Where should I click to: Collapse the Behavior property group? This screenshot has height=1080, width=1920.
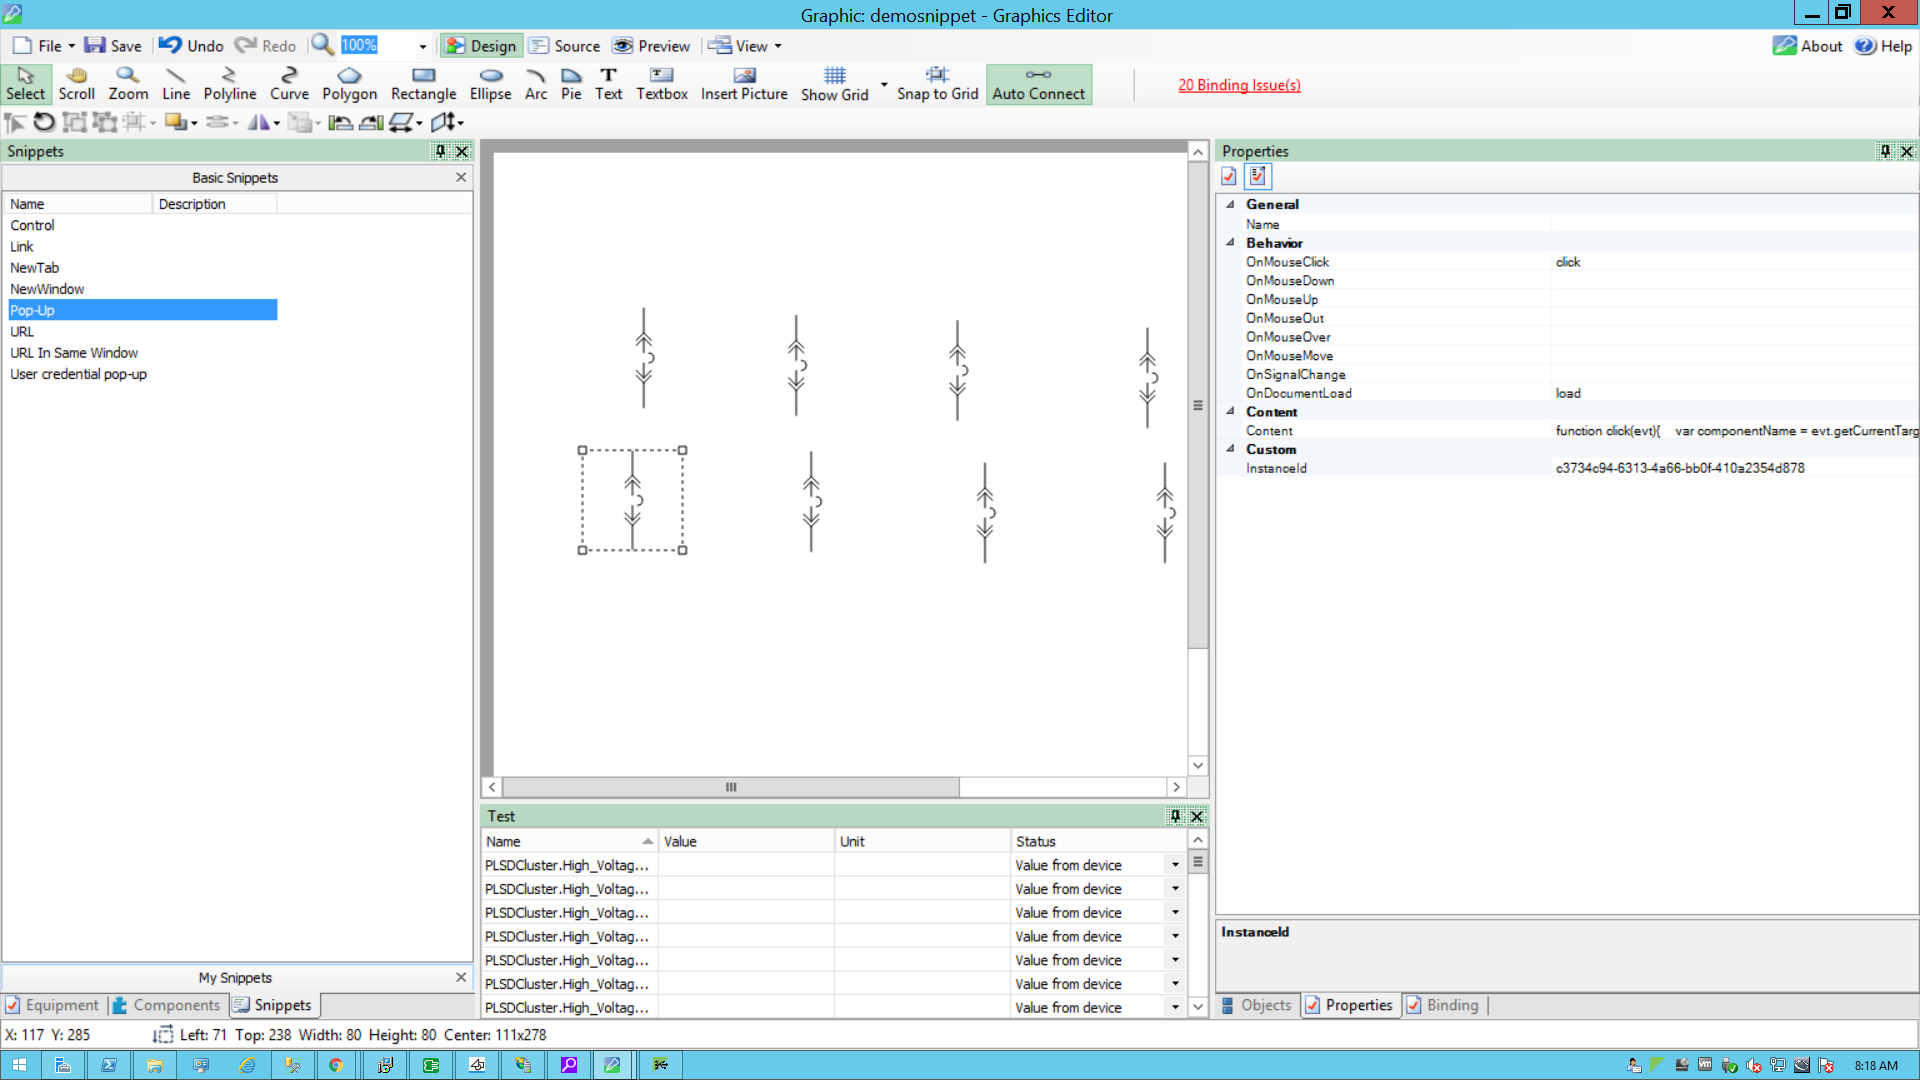[1231, 242]
